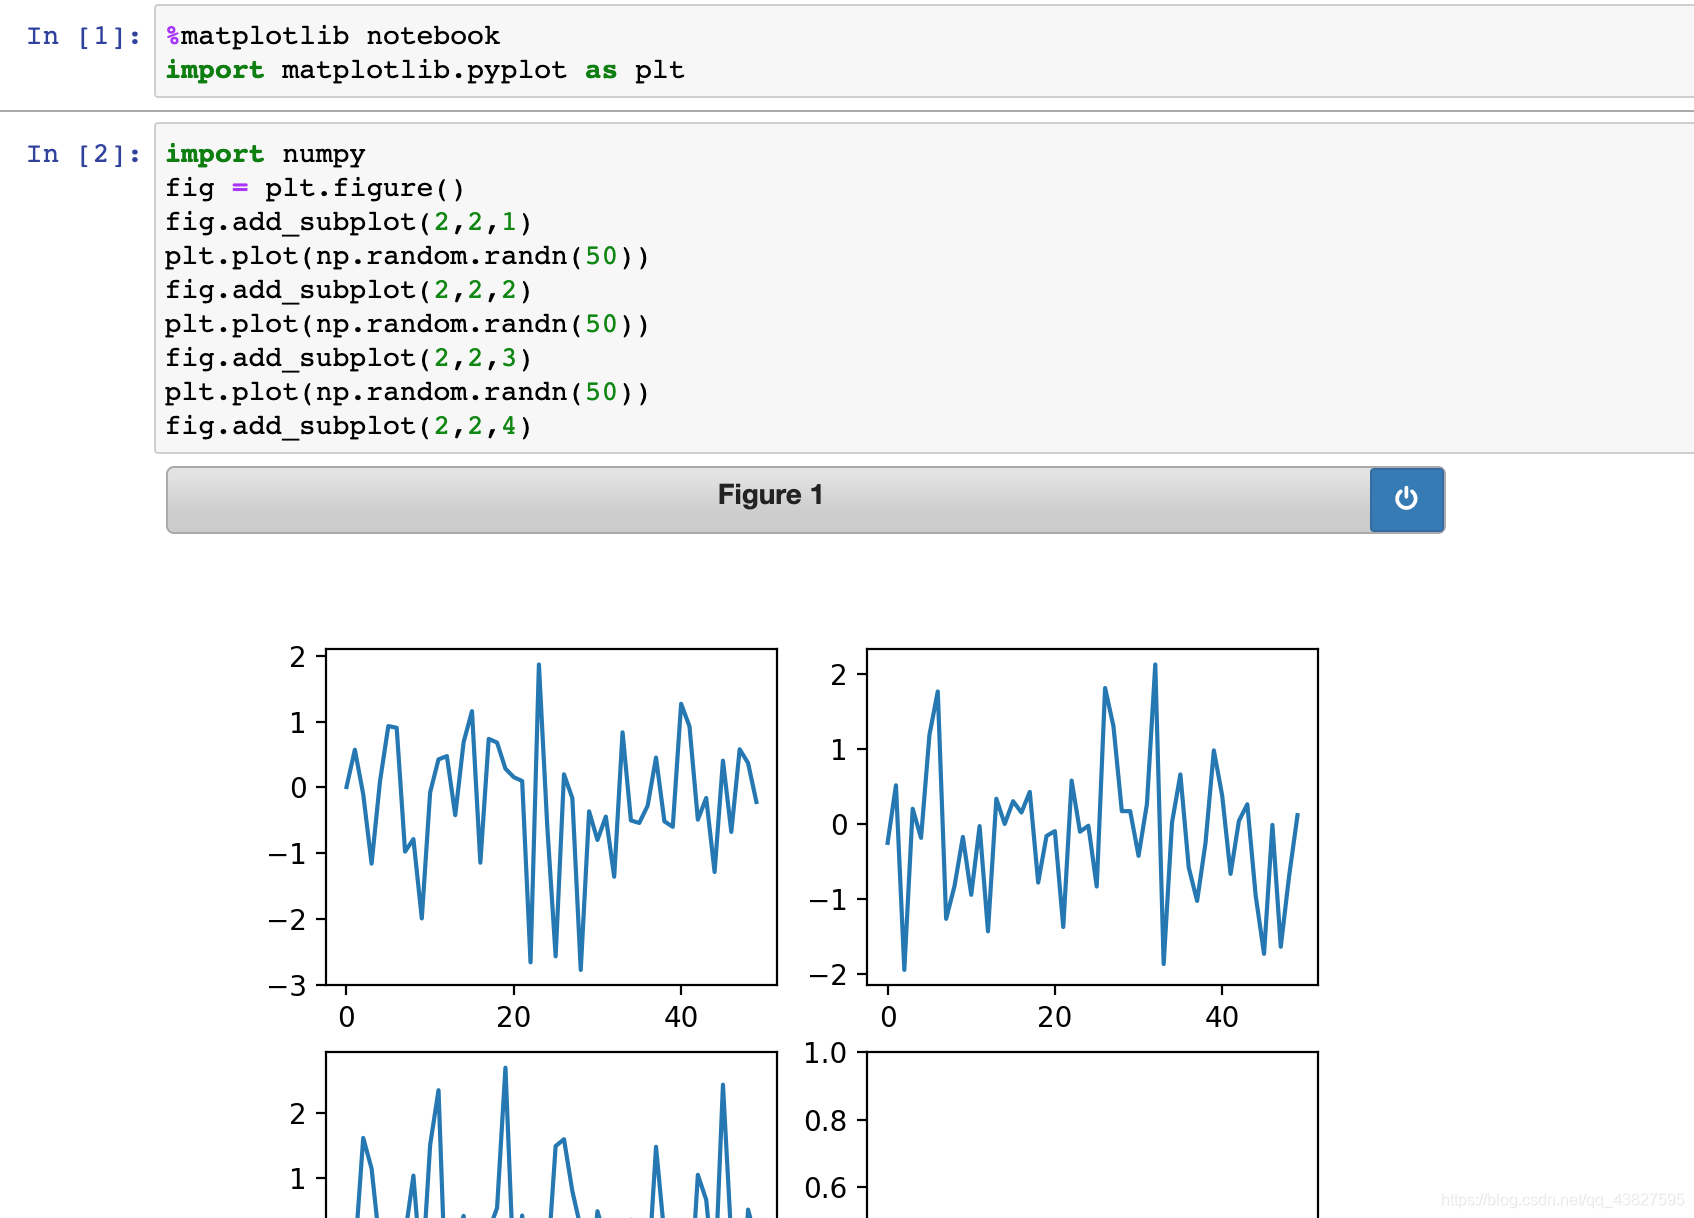Image resolution: width=1694 pixels, height=1218 pixels.
Task: Click the 'import numpy' code line
Action: click(265, 154)
